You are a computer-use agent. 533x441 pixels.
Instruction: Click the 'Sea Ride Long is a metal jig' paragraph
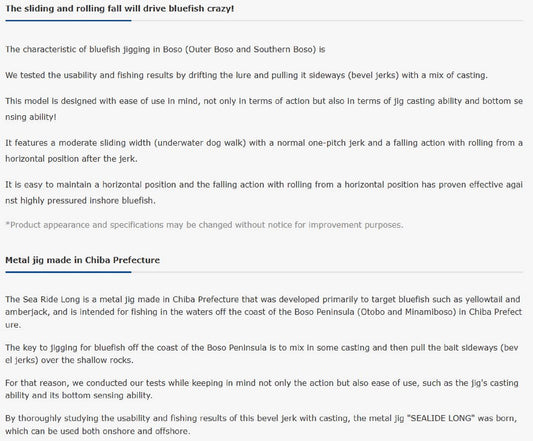pos(263,312)
